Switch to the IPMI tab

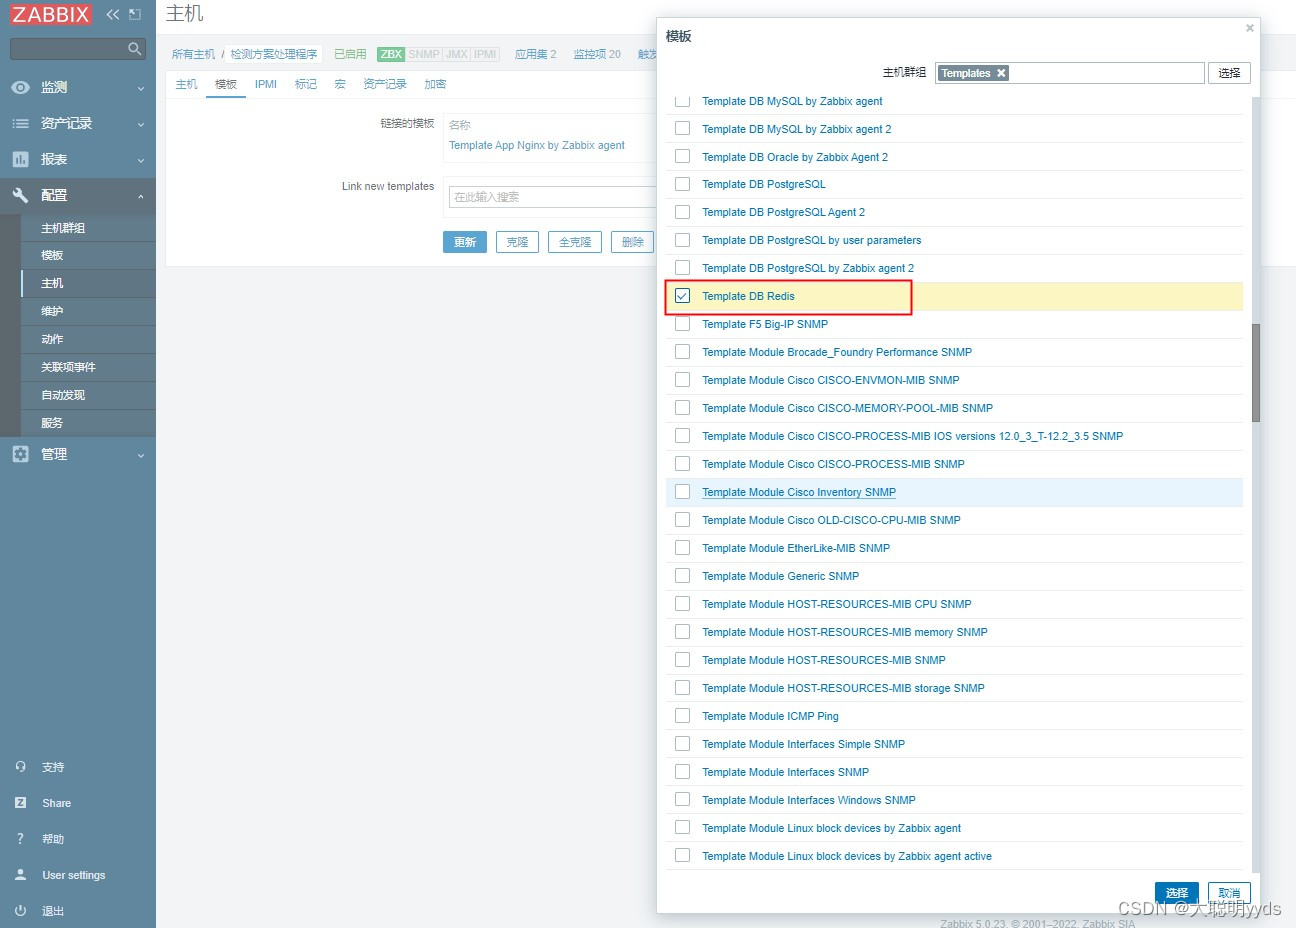click(266, 84)
